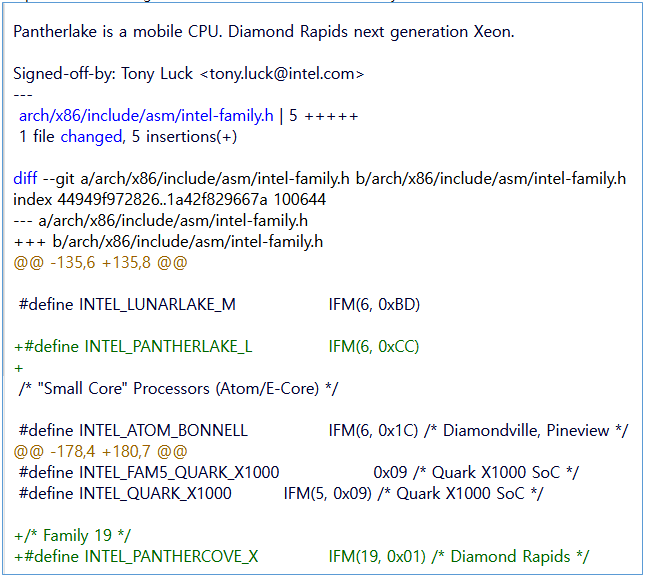Click the INTEL_PANTHERCOVE_X define
This screenshot has height=576, width=646.
136,557
